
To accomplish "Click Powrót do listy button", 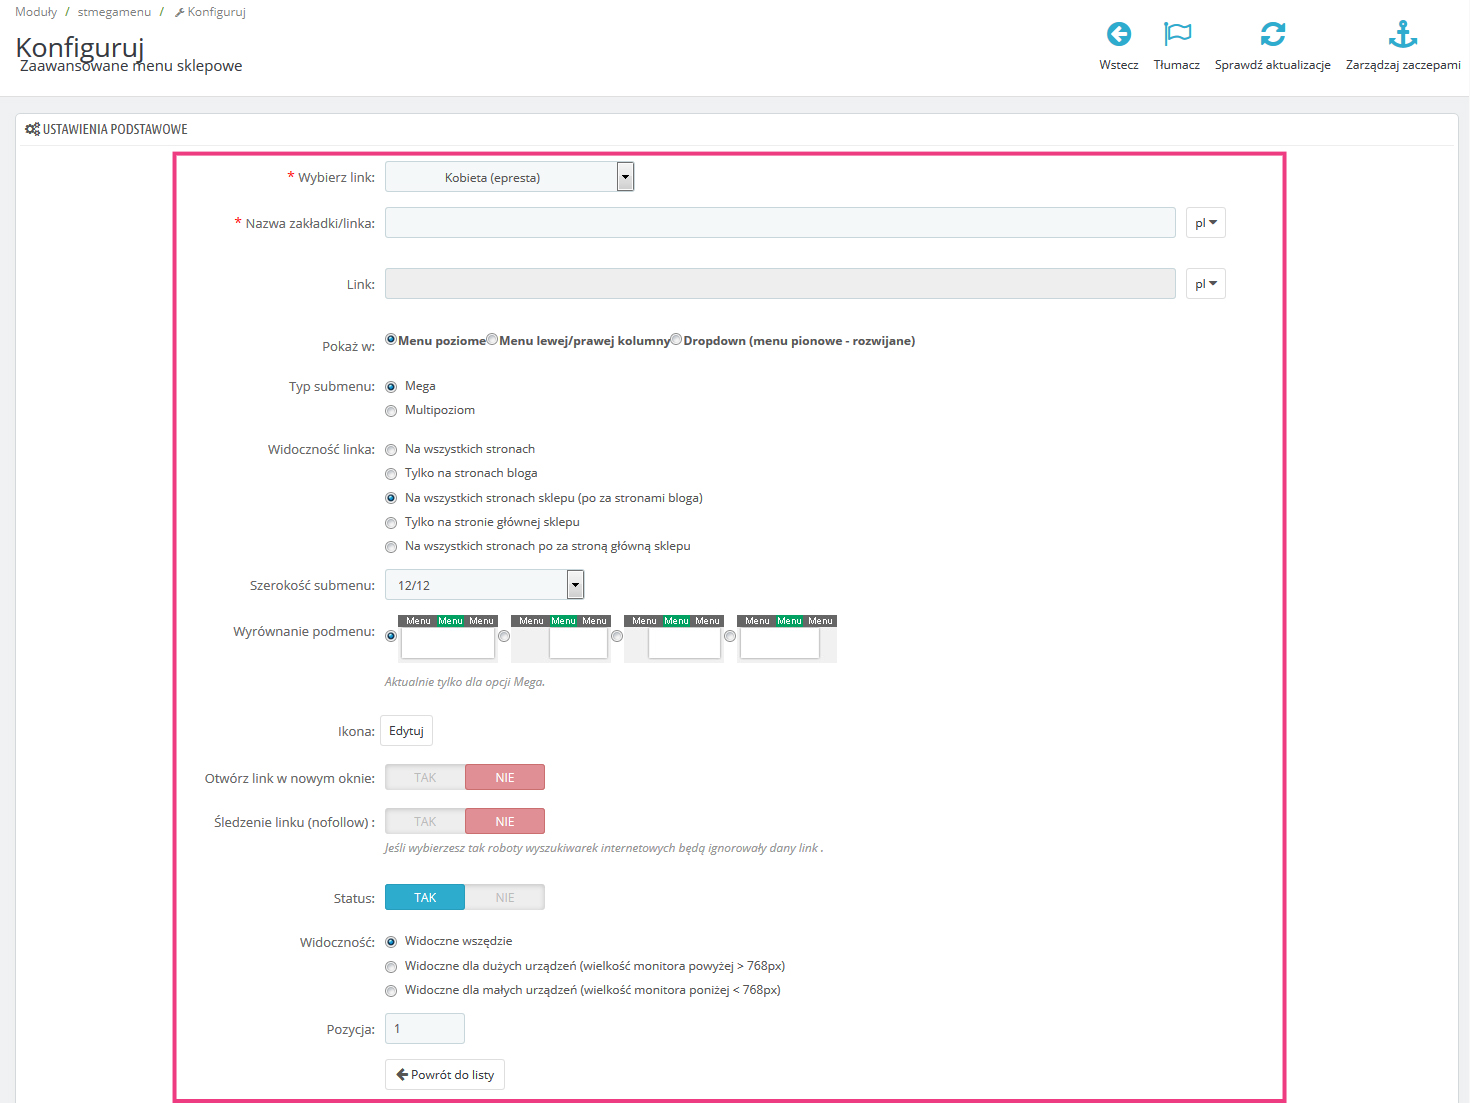I will [x=445, y=1075].
